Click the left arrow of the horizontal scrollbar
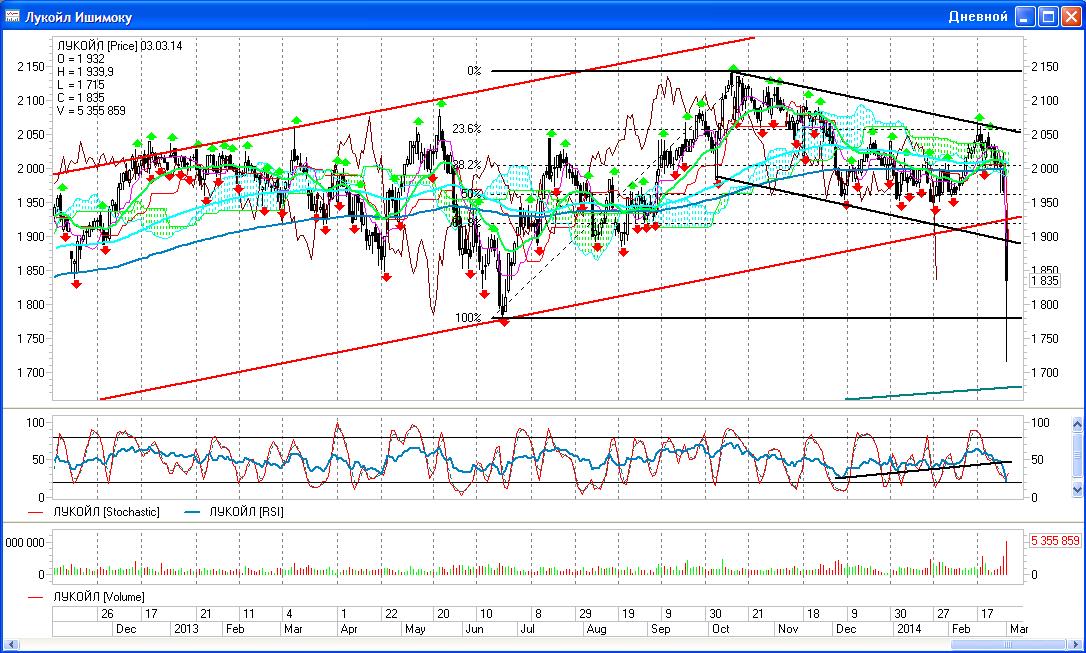 tap(10, 645)
